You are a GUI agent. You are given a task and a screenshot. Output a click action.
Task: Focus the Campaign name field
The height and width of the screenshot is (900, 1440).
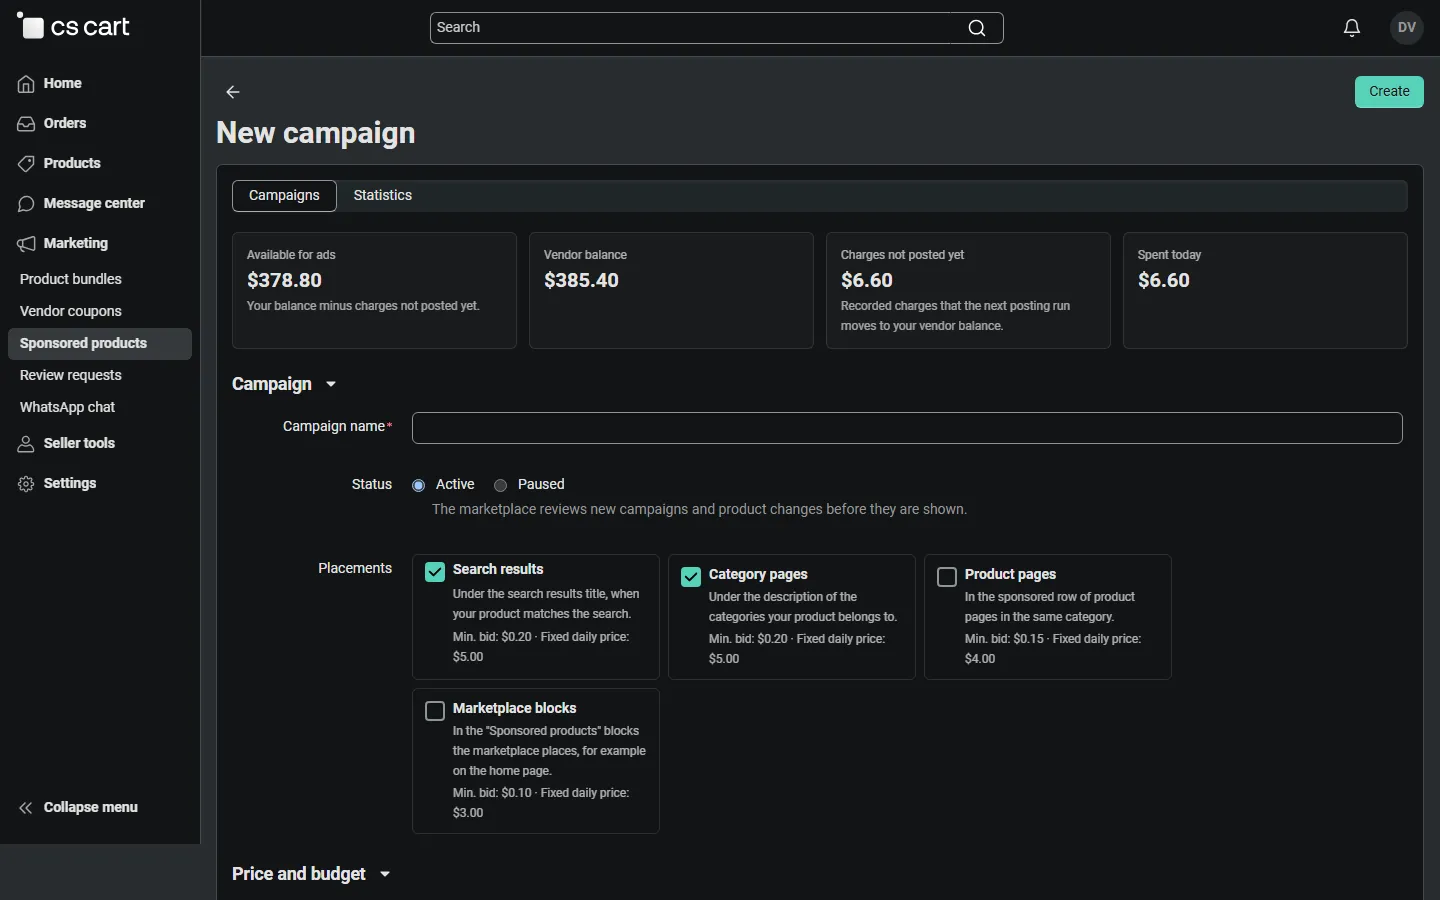[x=908, y=428]
